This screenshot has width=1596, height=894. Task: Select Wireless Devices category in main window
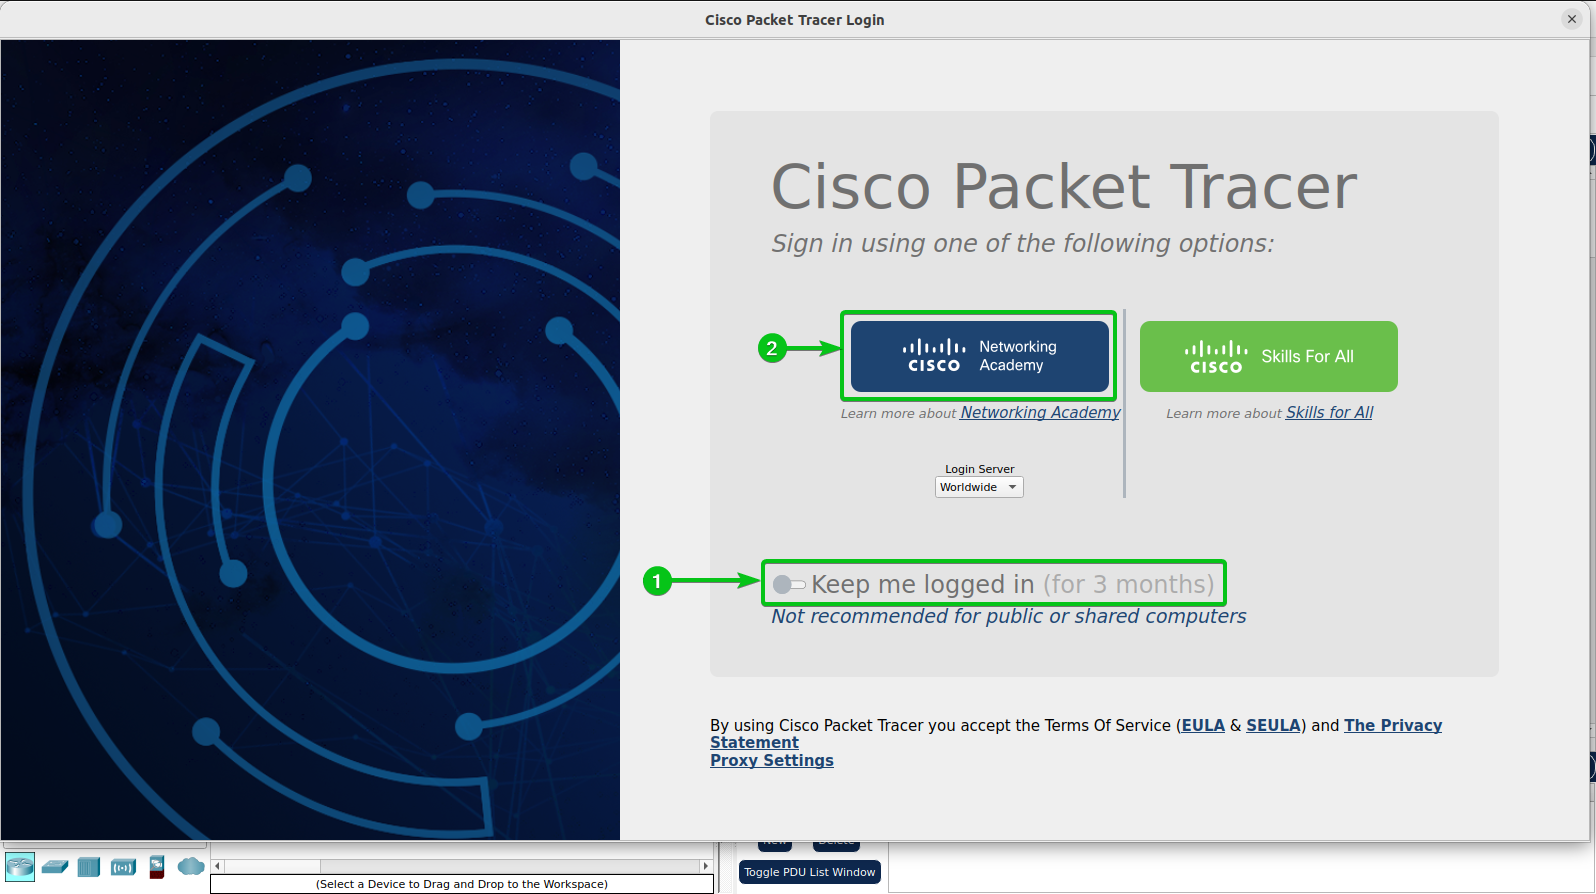click(x=124, y=866)
